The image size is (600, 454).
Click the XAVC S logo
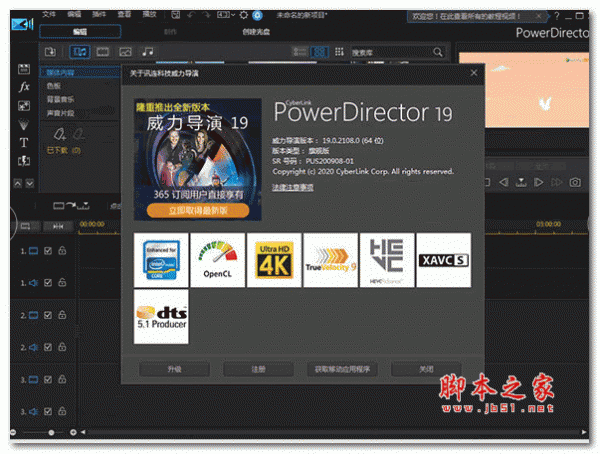(x=443, y=260)
